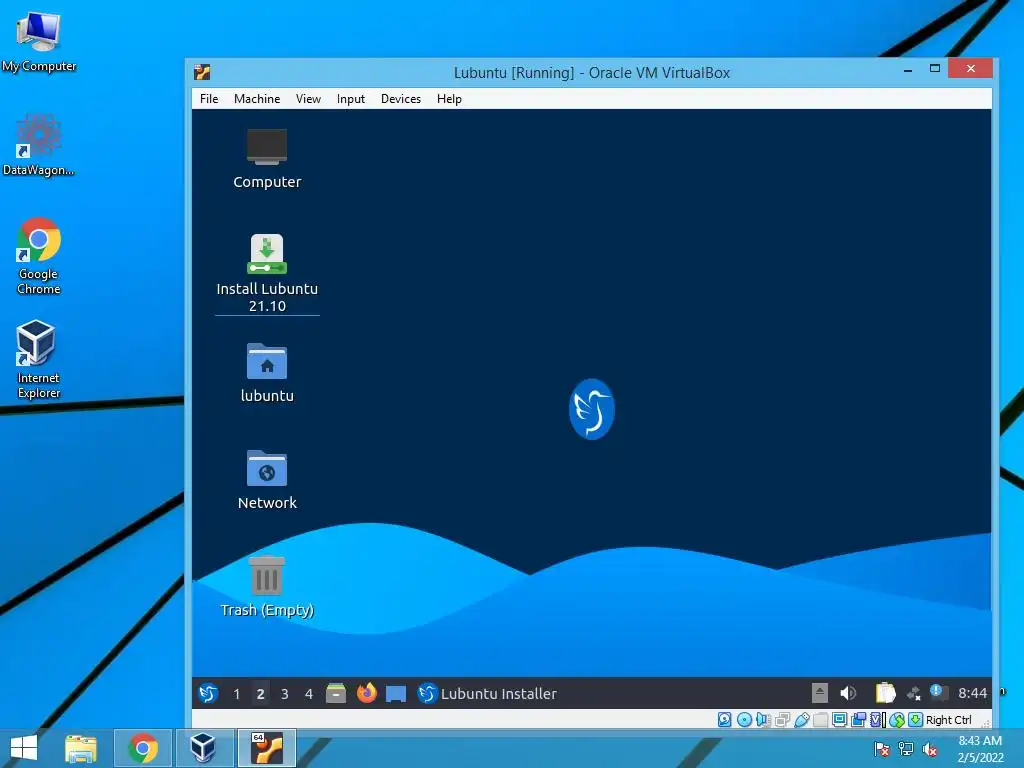Click the disconnected network tray icon in Lubuntu
Viewport: 1024px width, 768px height.
coord(914,694)
